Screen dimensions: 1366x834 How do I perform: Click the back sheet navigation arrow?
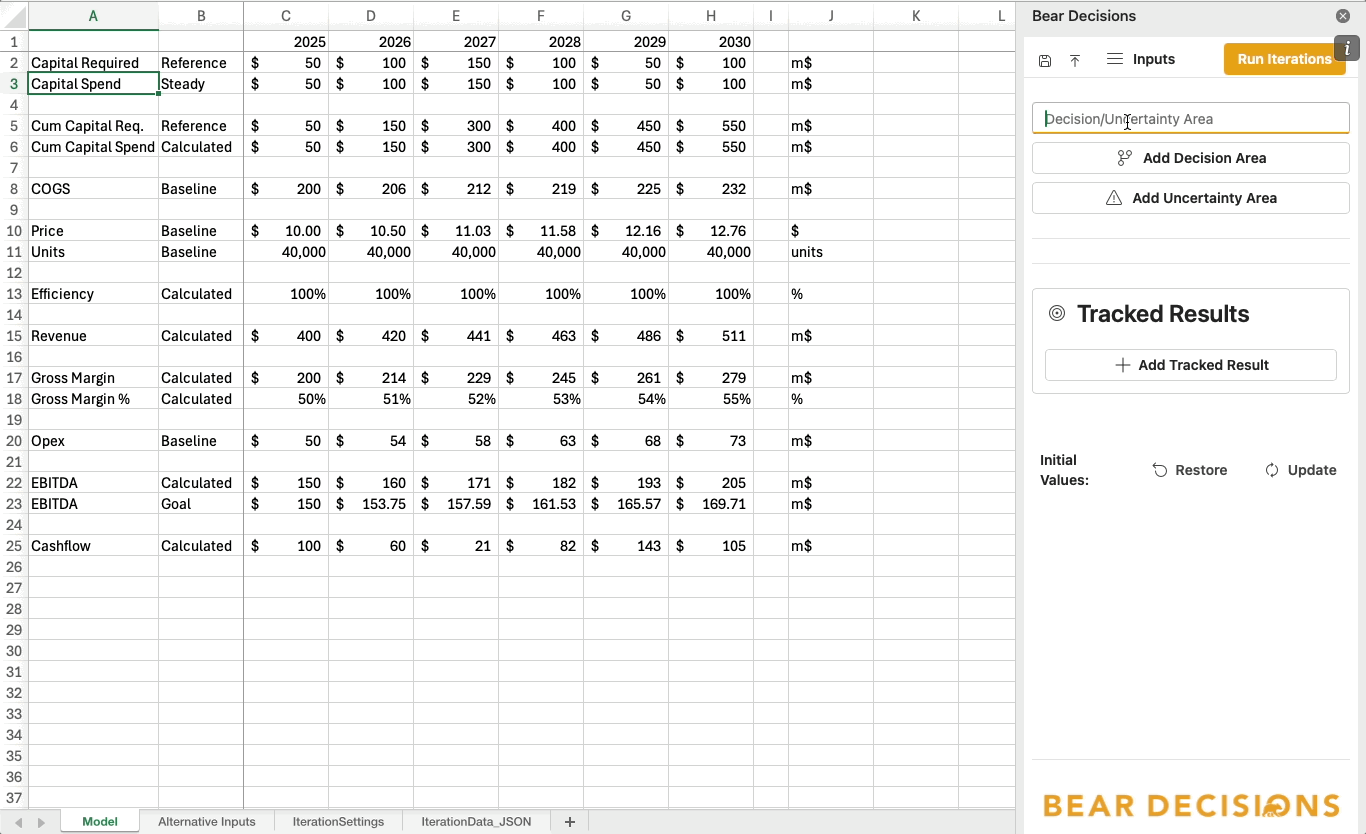pyautogui.click(x=18, y=821)
